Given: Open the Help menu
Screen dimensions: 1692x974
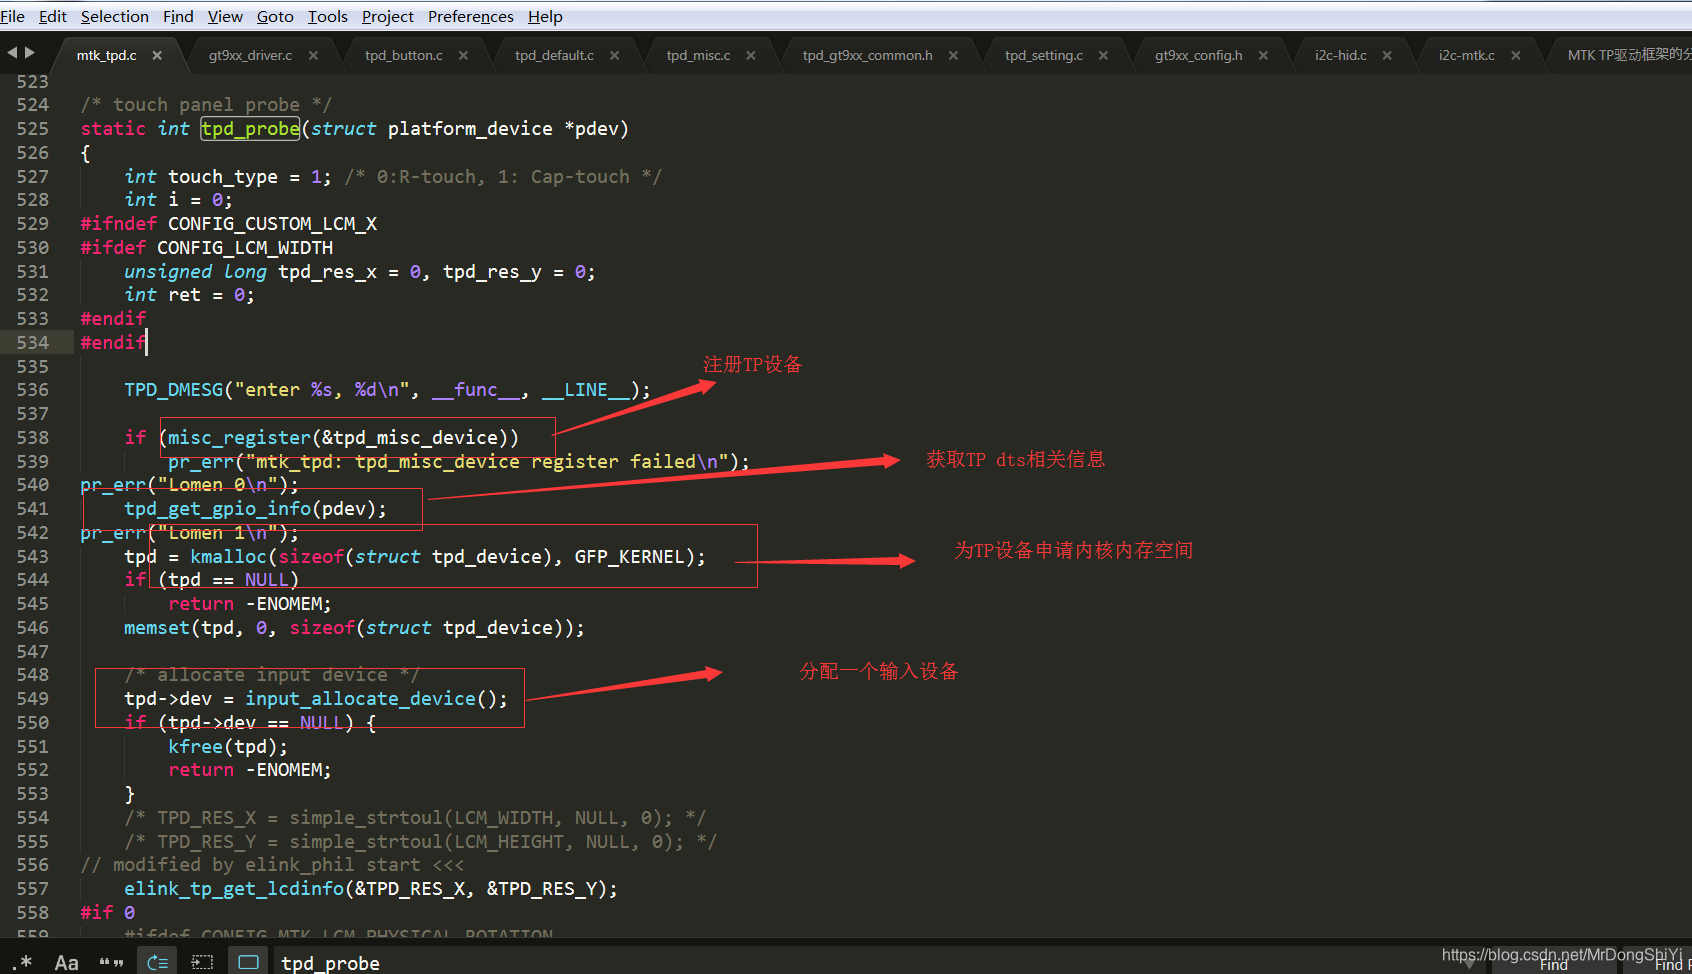Looking at the screenshot, I should click(x=545, y=16).
